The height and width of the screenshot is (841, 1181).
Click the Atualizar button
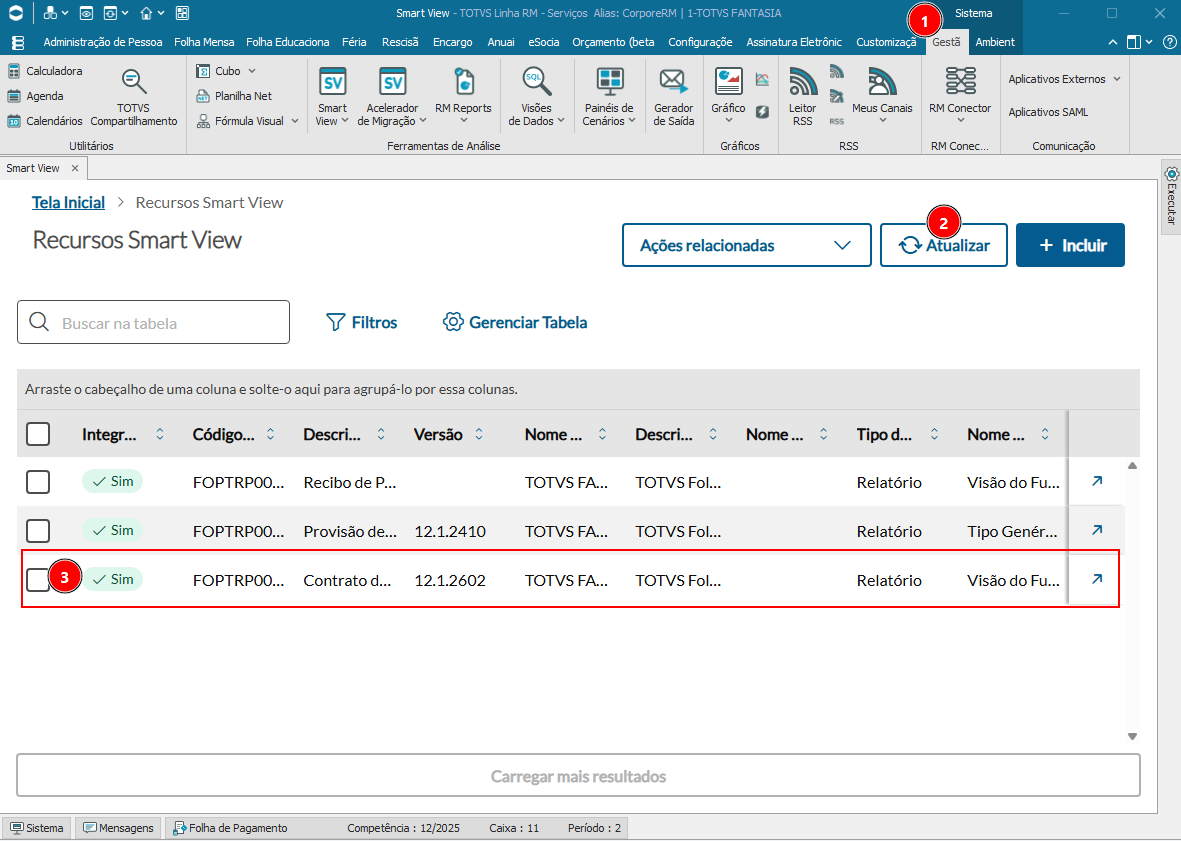point(944,245)
